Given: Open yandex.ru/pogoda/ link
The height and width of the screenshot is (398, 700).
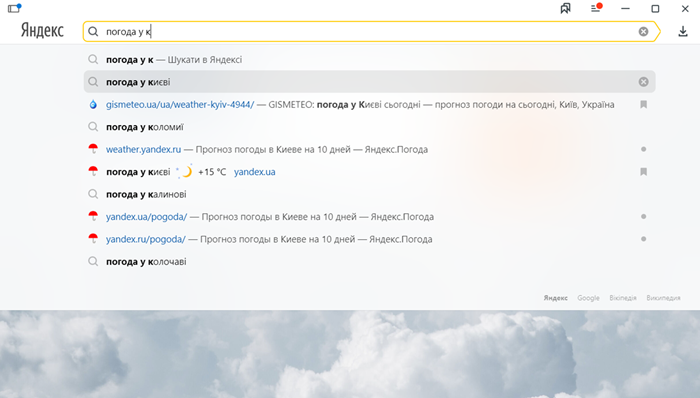Looking at the screenshot, I should click(146, 239).
